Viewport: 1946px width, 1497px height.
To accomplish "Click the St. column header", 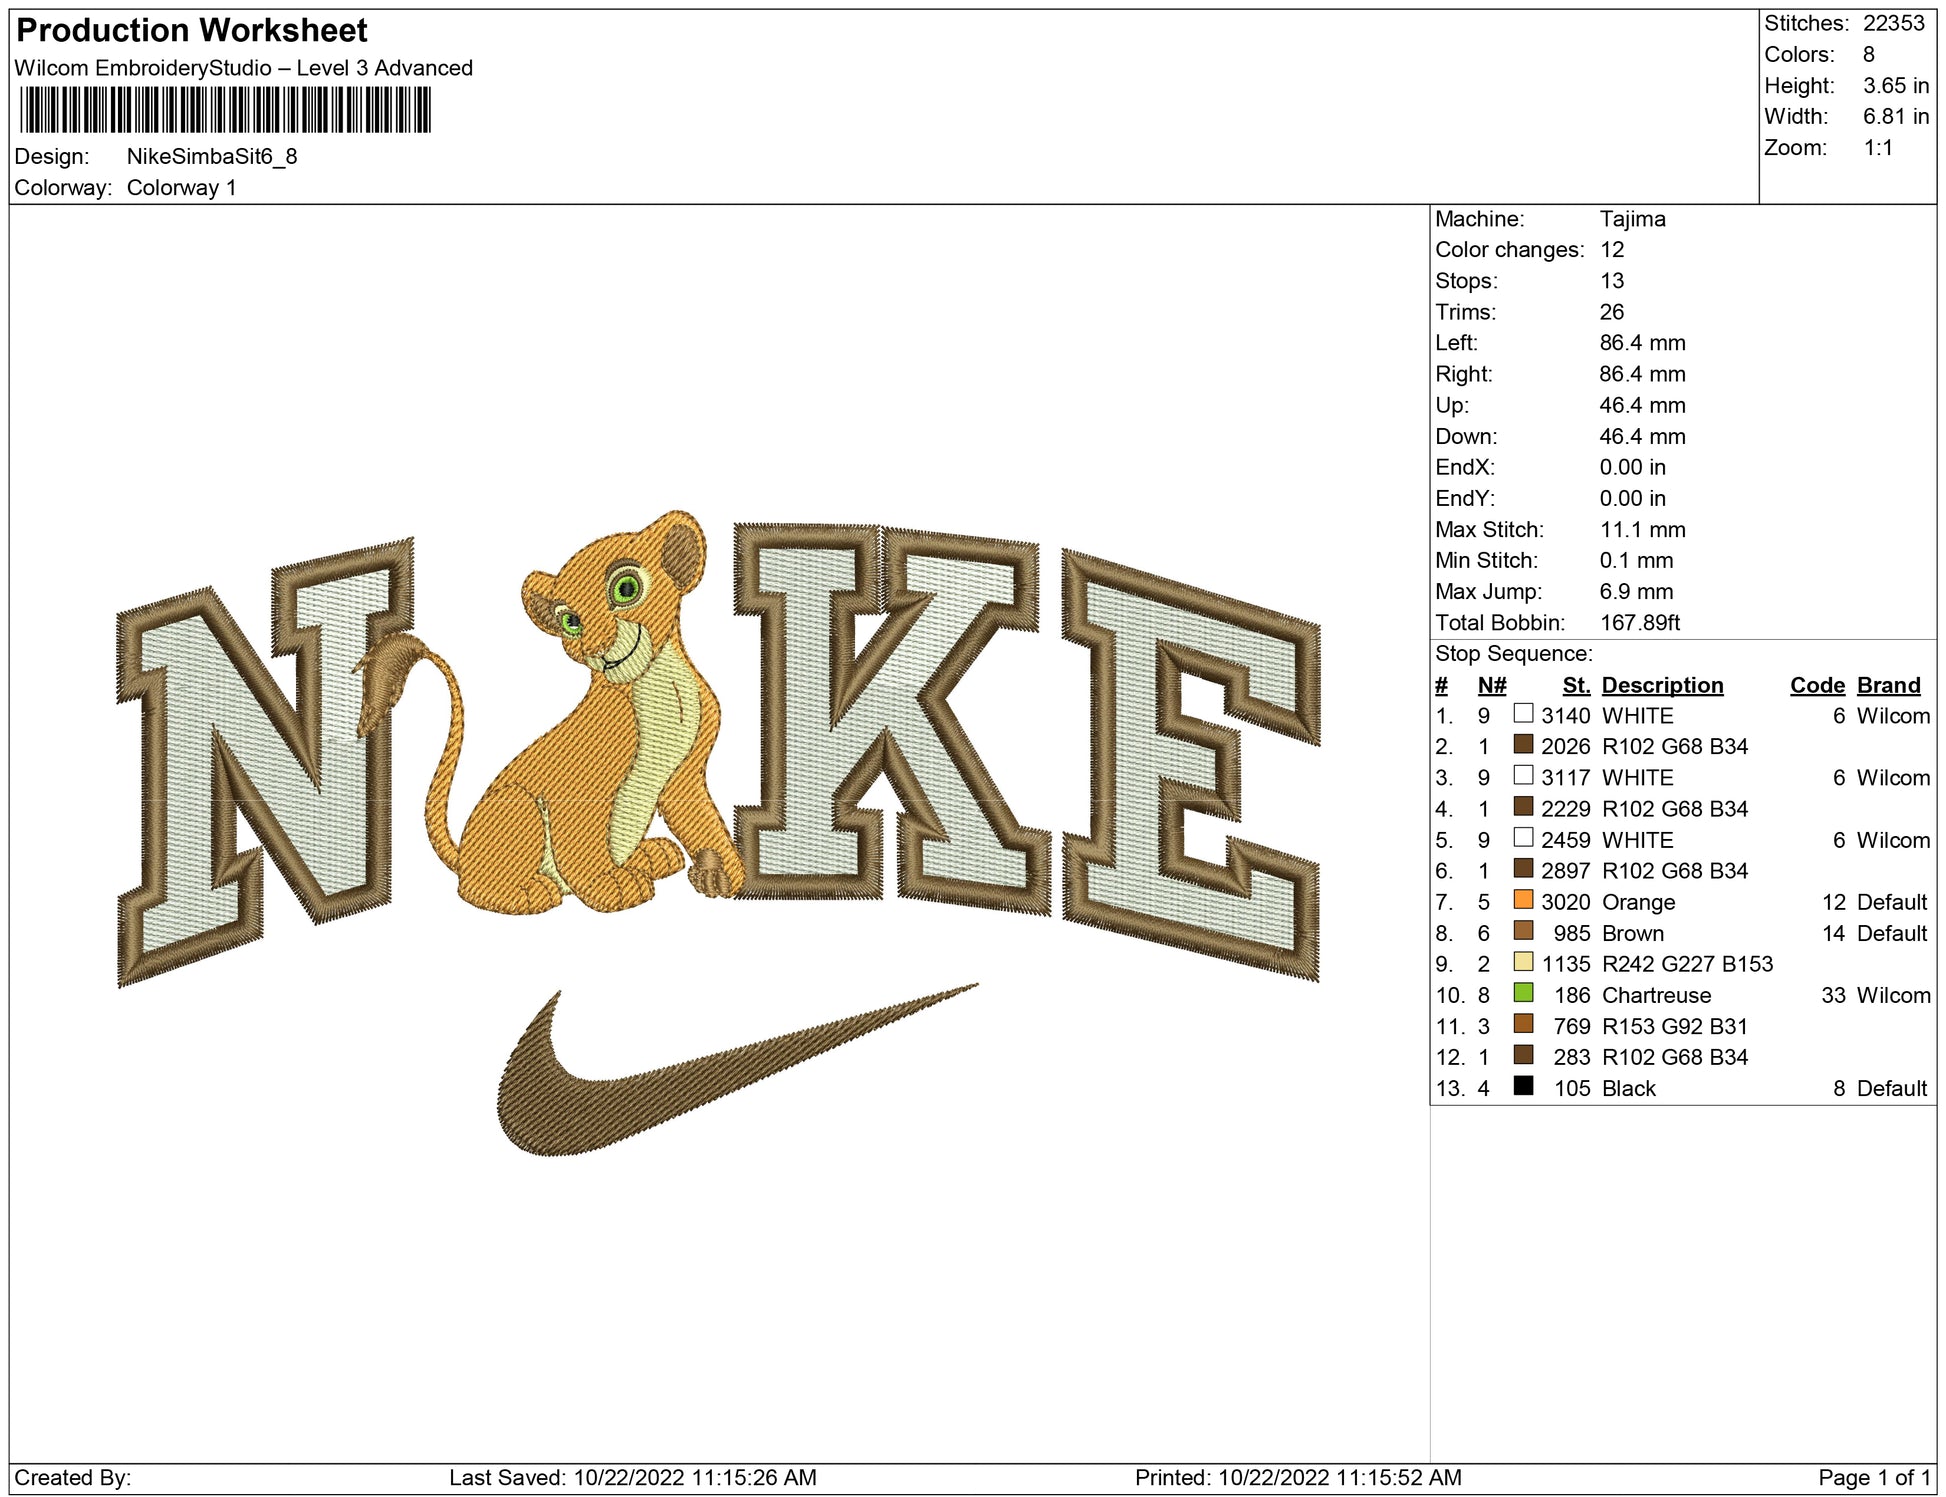I will tap(1575, 685).
